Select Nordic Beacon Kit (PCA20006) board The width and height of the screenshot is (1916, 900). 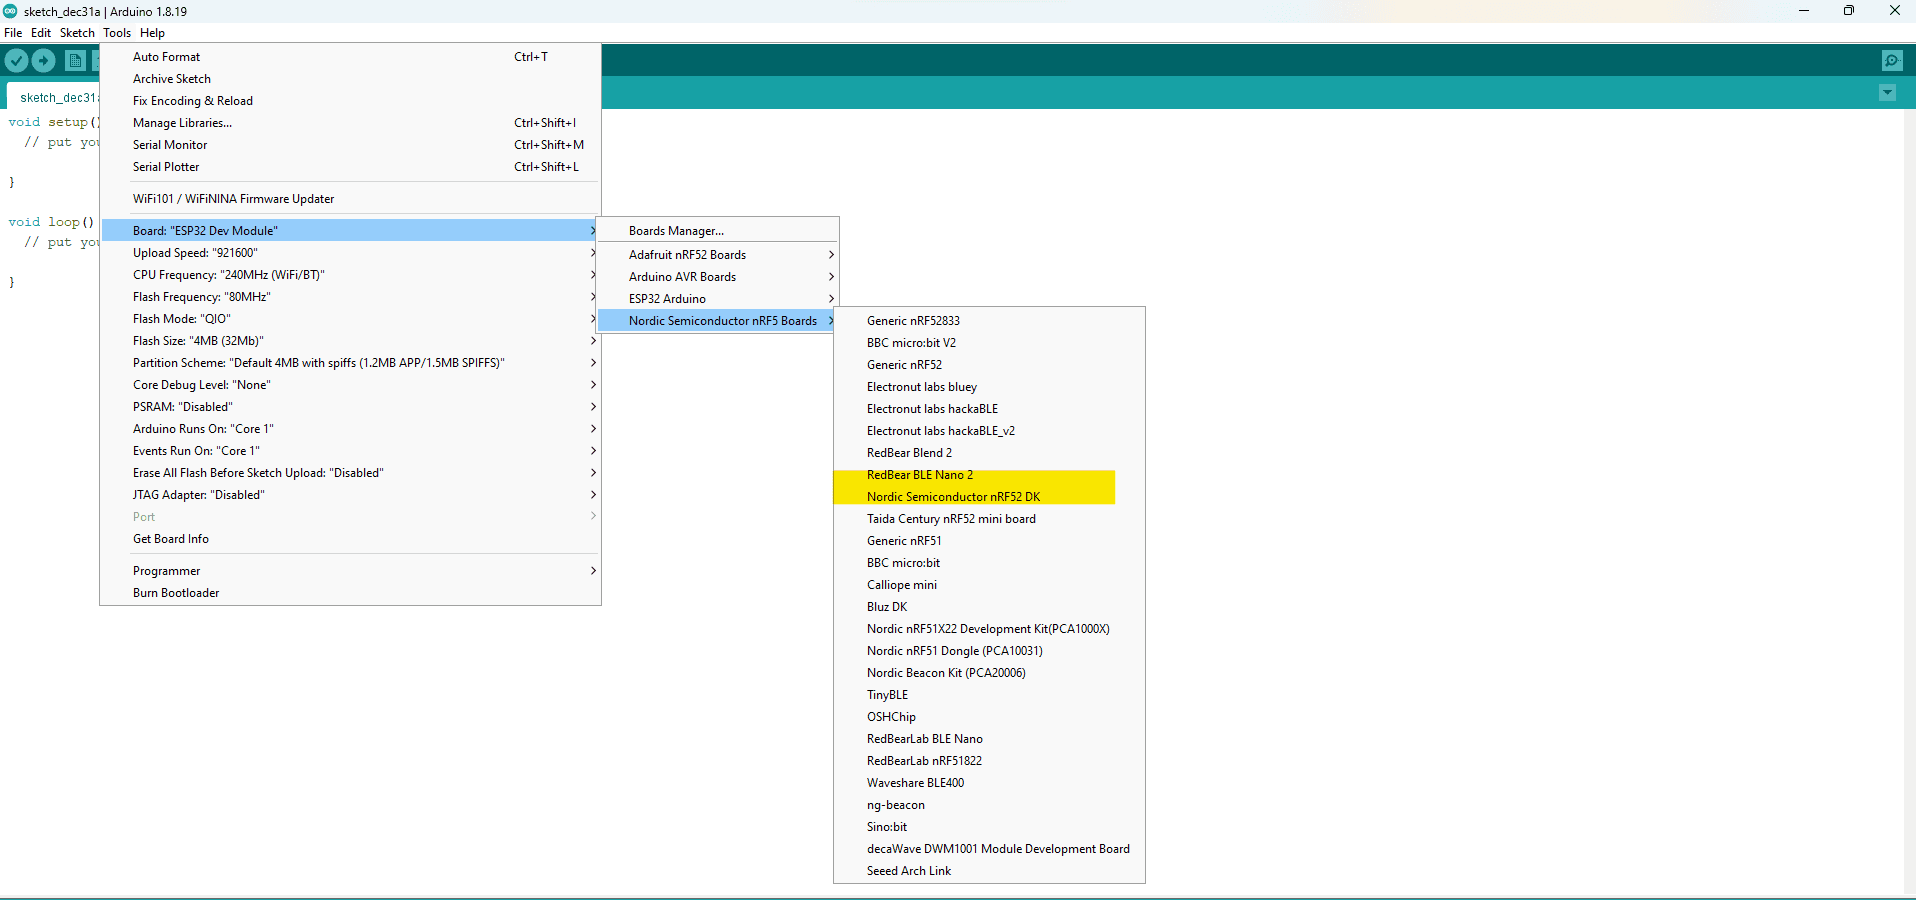[989, 673]
